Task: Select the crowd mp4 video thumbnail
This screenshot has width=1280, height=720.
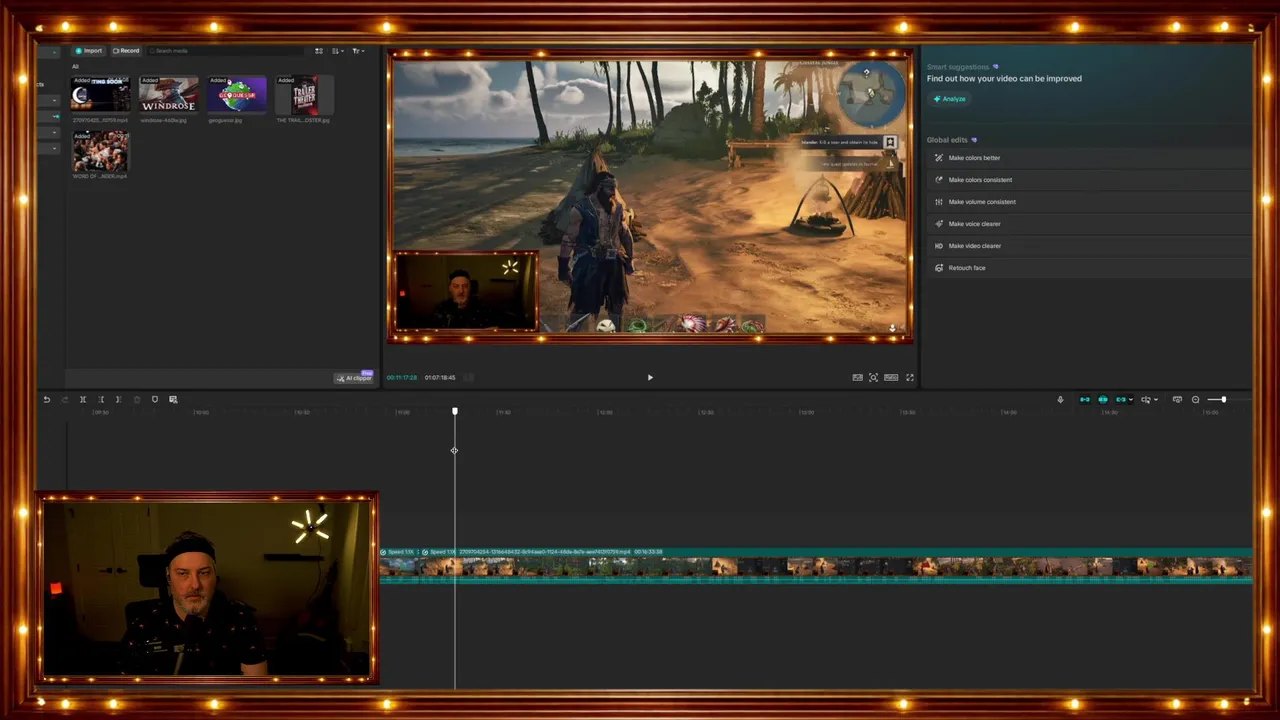Action: coord(100,151)
